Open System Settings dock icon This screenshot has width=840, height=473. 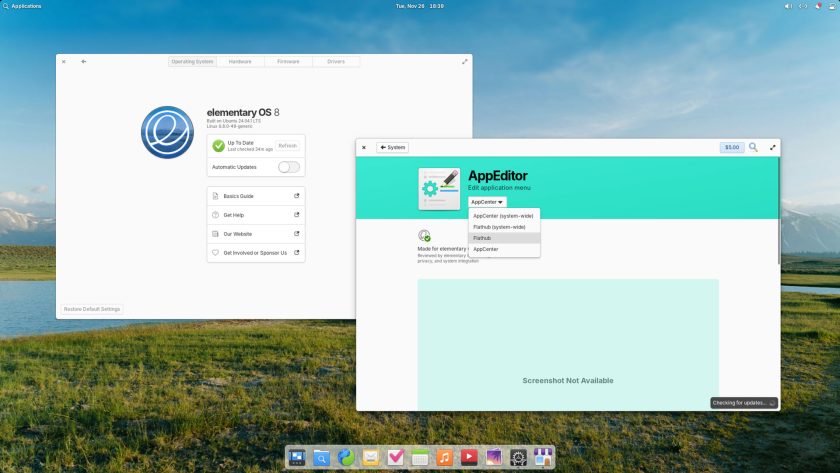tap(519, 457)
